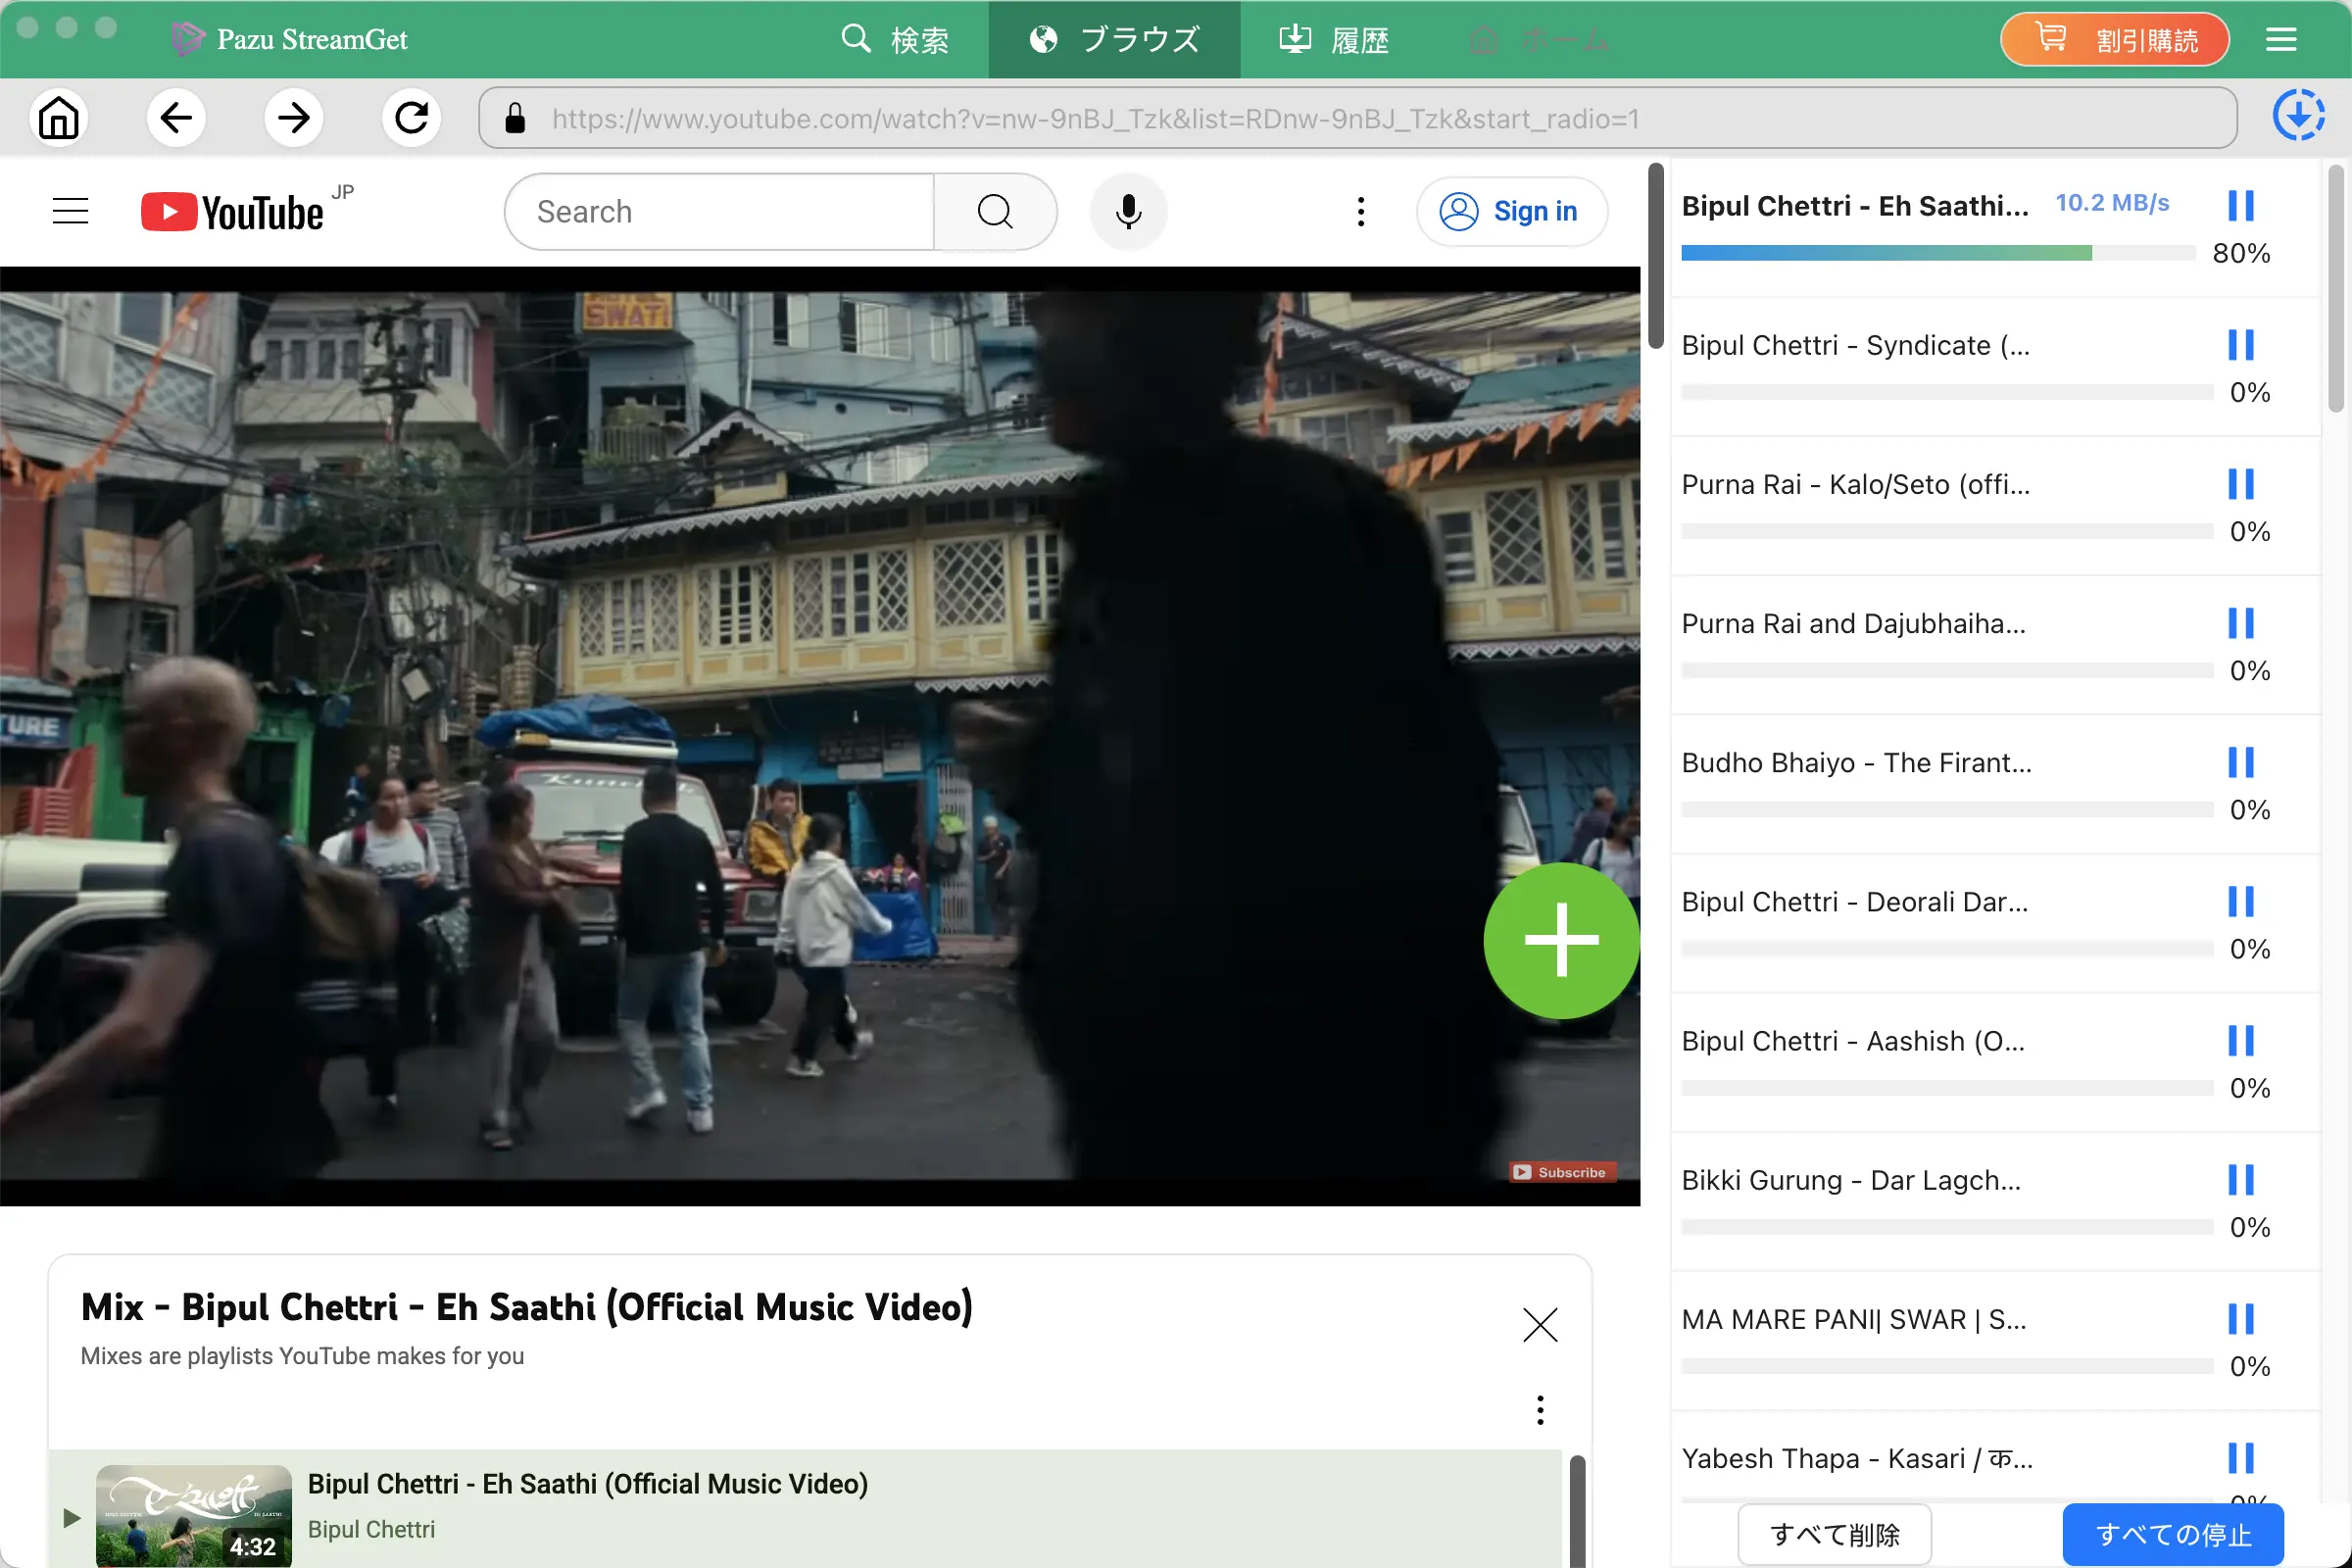Switch to the ブラウズ tab
The width and height of the screenshot is (2352, 1568).
click(1115, 39)
